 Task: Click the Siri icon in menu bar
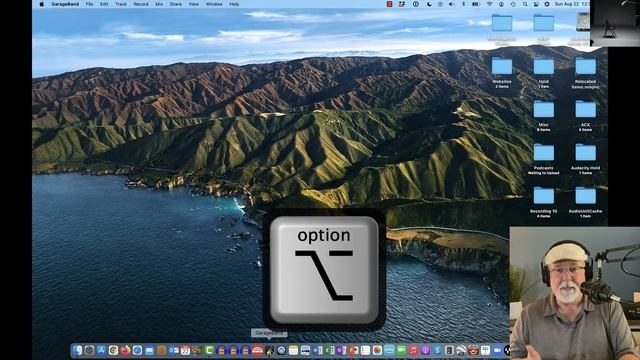click(x=547, y=4)
